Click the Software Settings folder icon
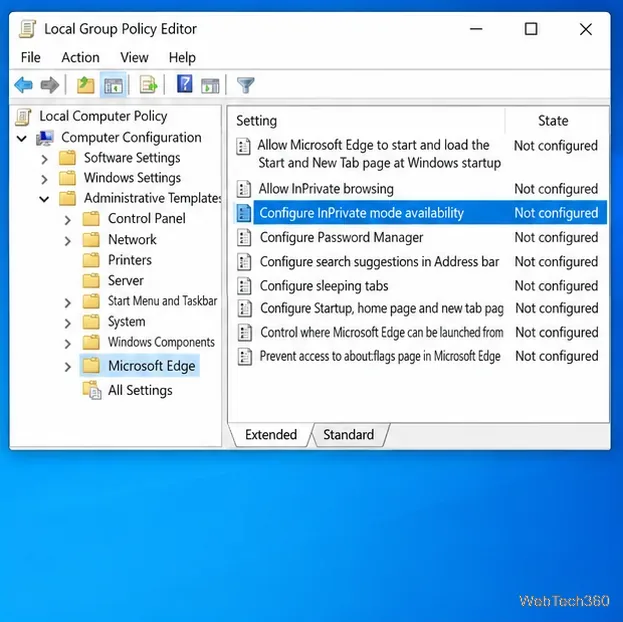The image size is (623, 622). [x=67, y=158]
